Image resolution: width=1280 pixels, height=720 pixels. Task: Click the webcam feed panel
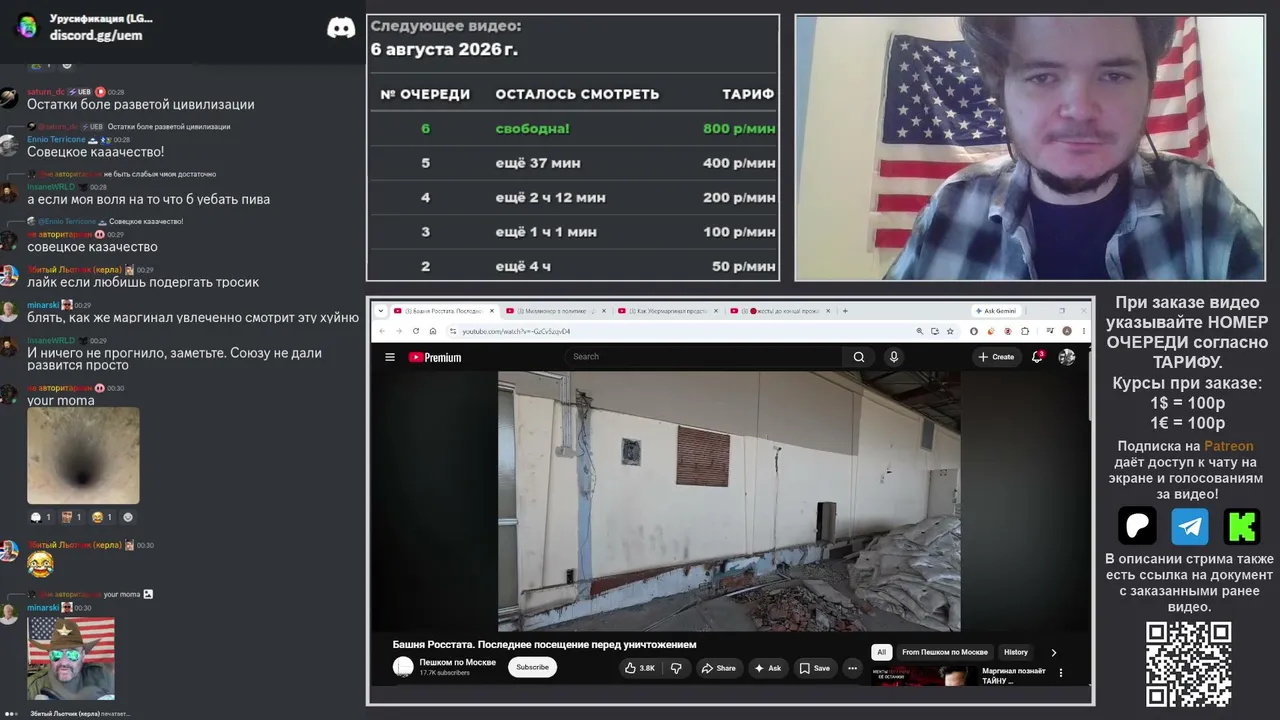click(1030, 147)
